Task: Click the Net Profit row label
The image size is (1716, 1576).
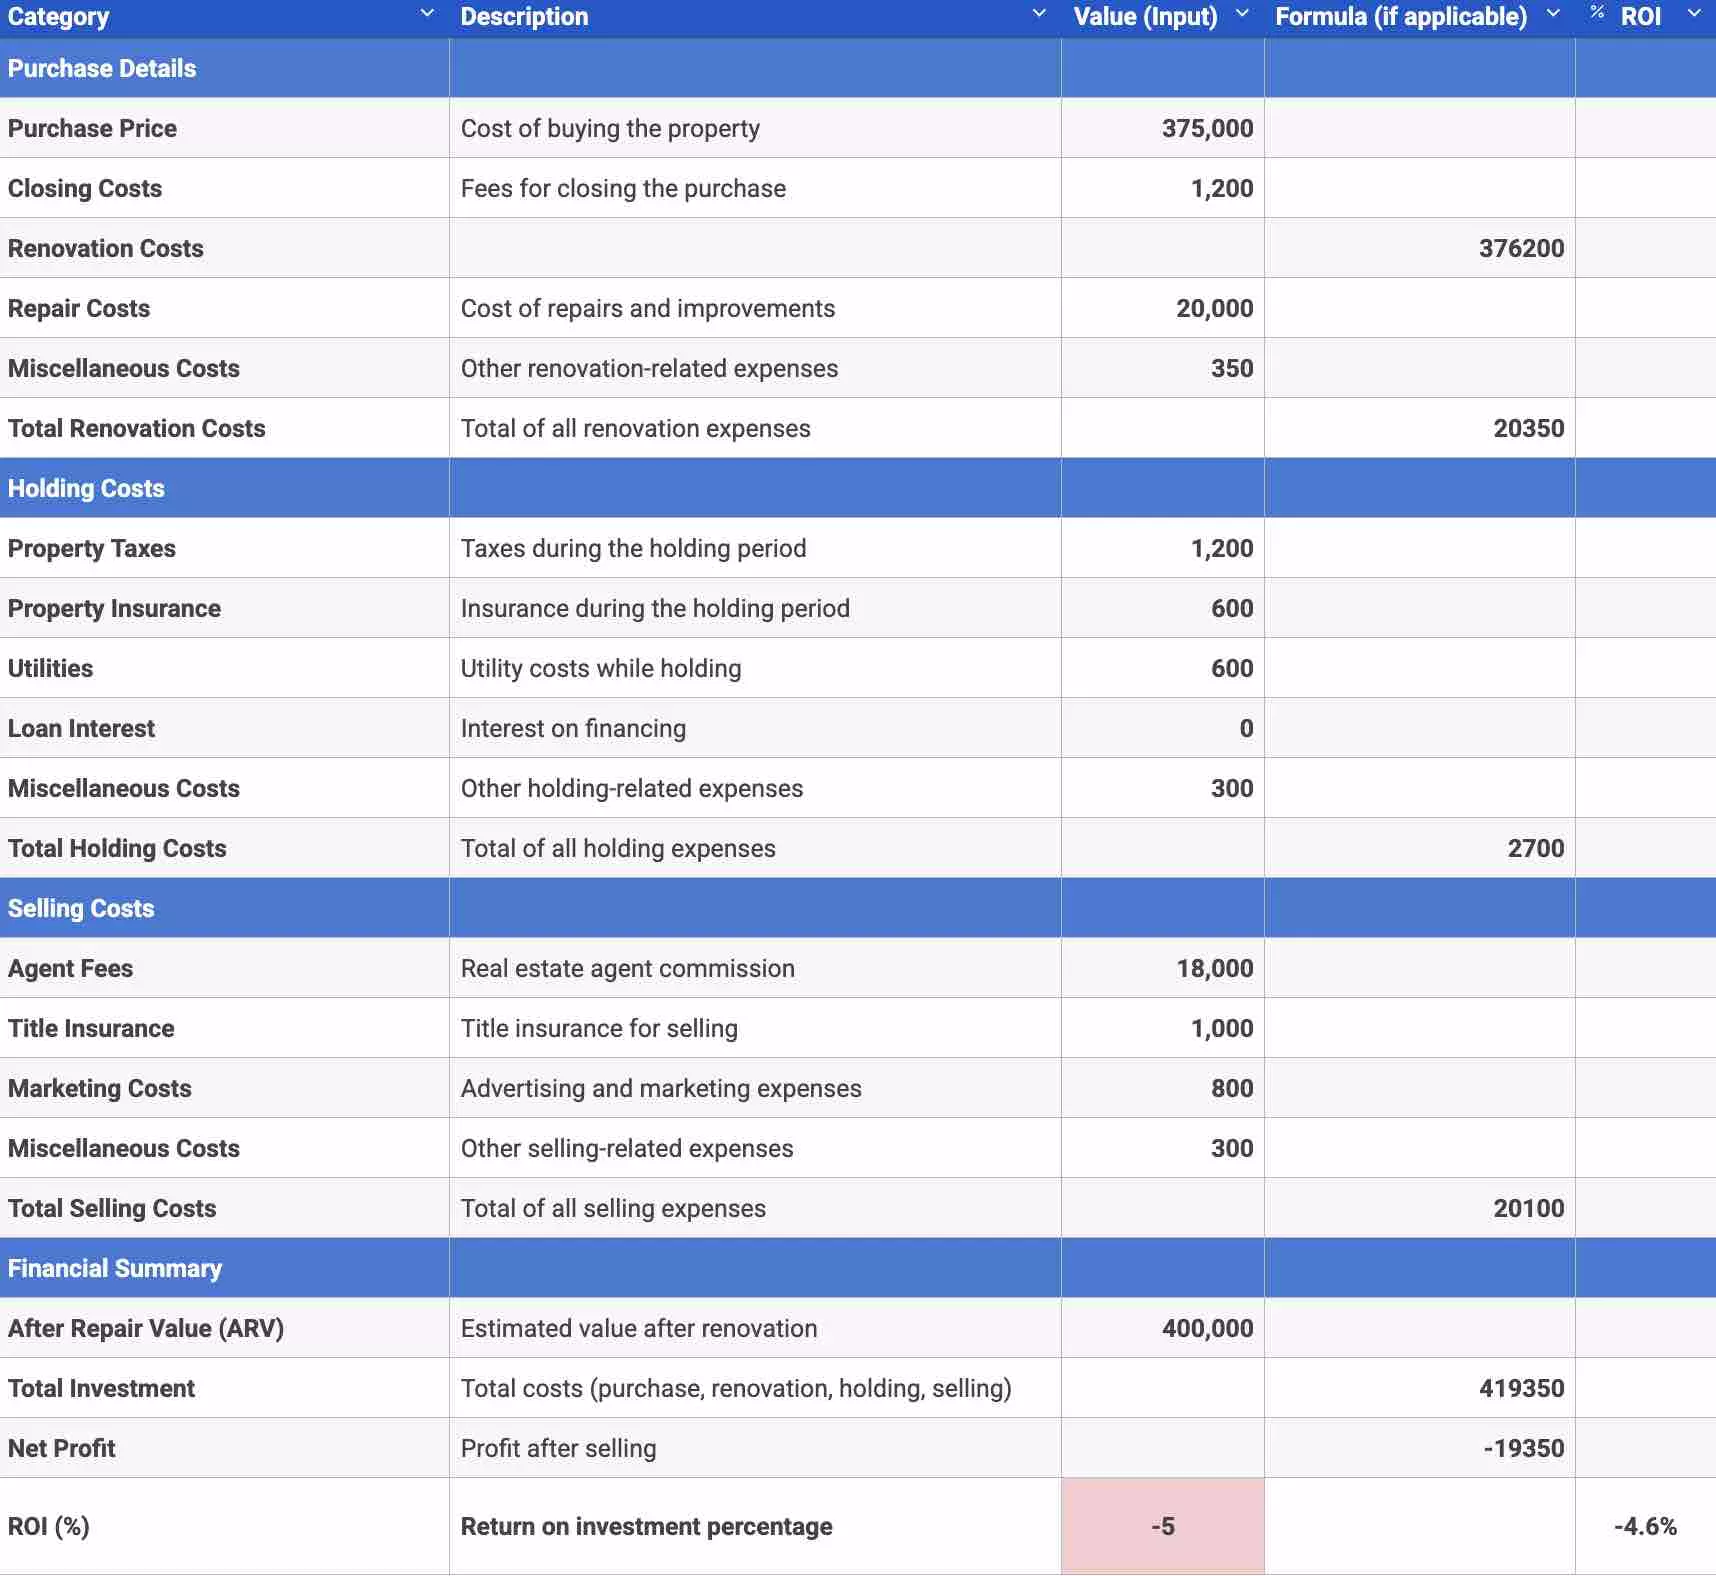Action: click(62, 1448)
